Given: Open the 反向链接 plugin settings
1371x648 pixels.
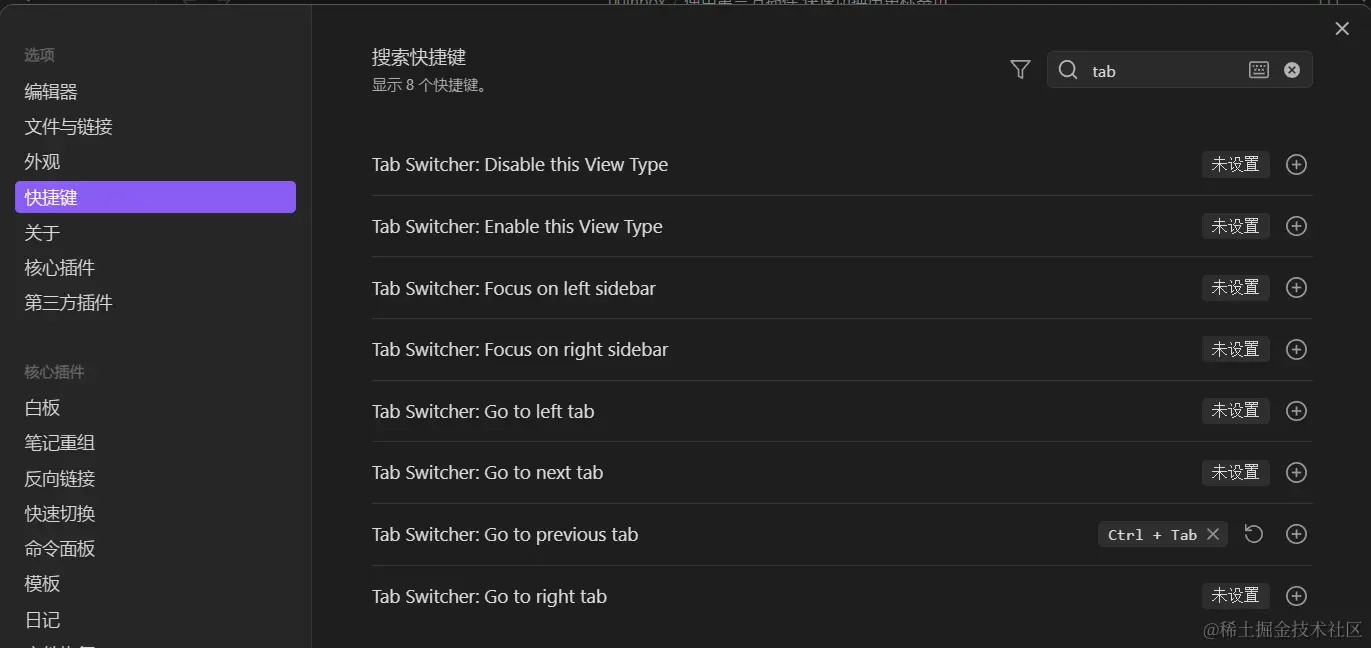Looking at the screenshot, I should [58, 478].
